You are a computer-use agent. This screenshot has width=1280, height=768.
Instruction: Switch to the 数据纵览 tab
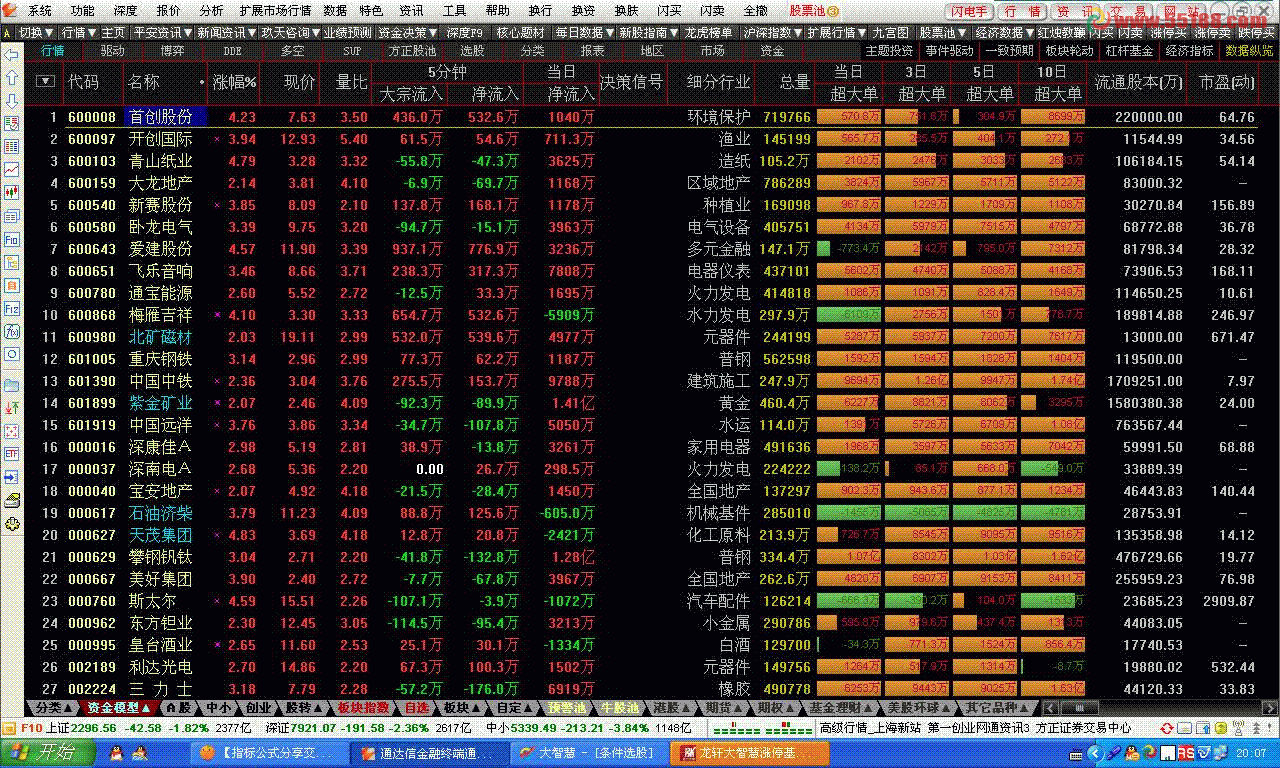[1249, 51]
